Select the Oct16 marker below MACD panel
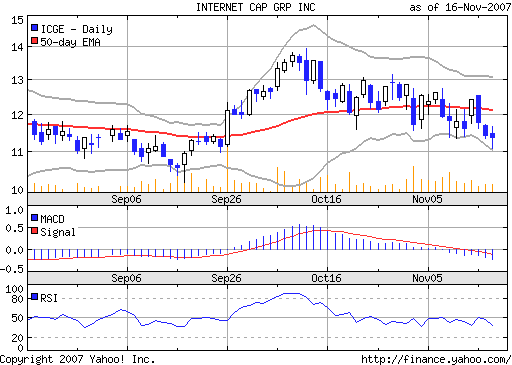The height and width of the screenshot is (365, 512). click(x=326, y=278)
